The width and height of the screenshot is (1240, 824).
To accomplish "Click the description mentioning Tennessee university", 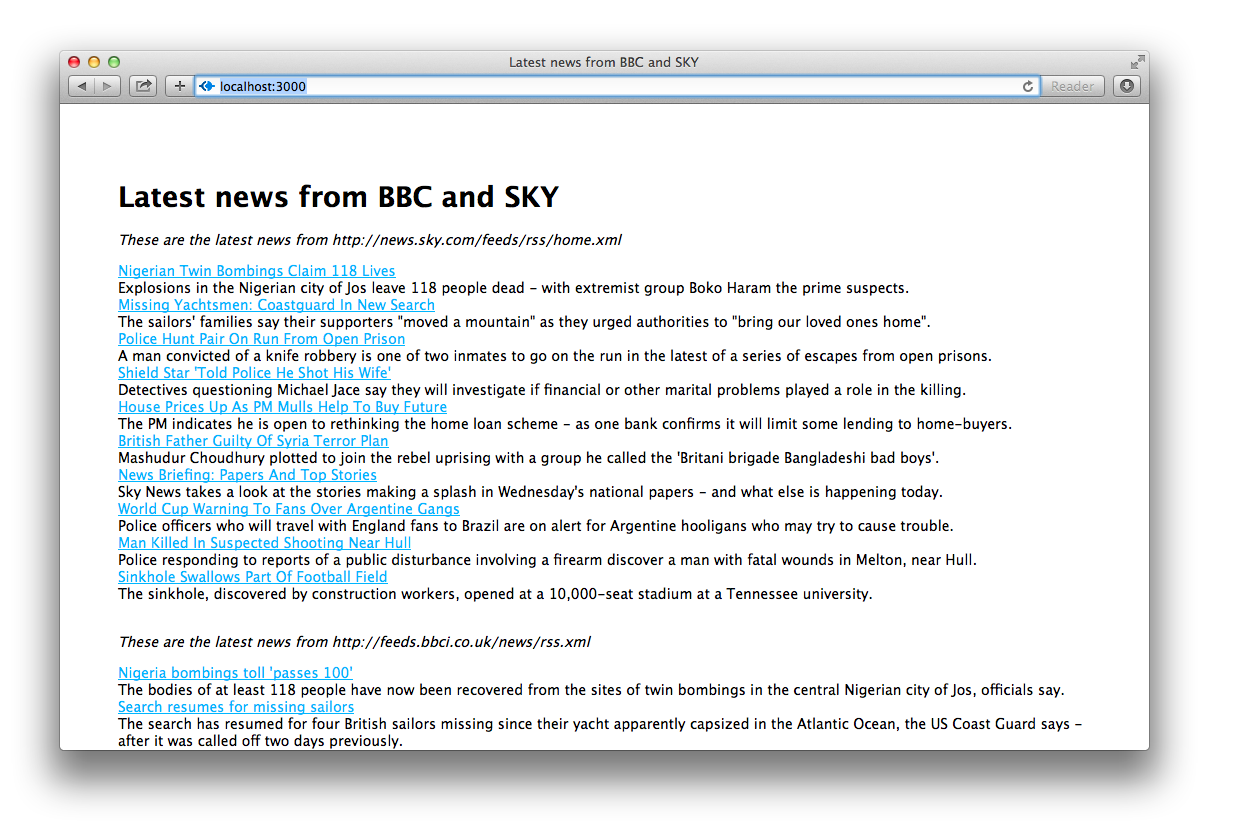I will (x=495, y=594).
